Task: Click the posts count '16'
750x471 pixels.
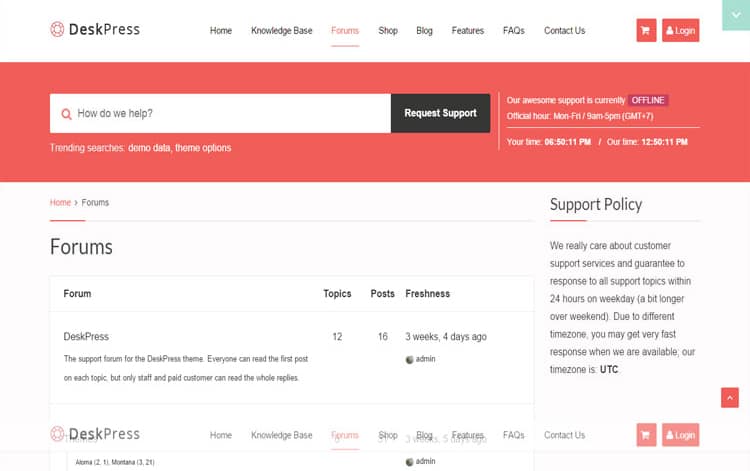Action: pyautogui.click(x=383, y=337)
